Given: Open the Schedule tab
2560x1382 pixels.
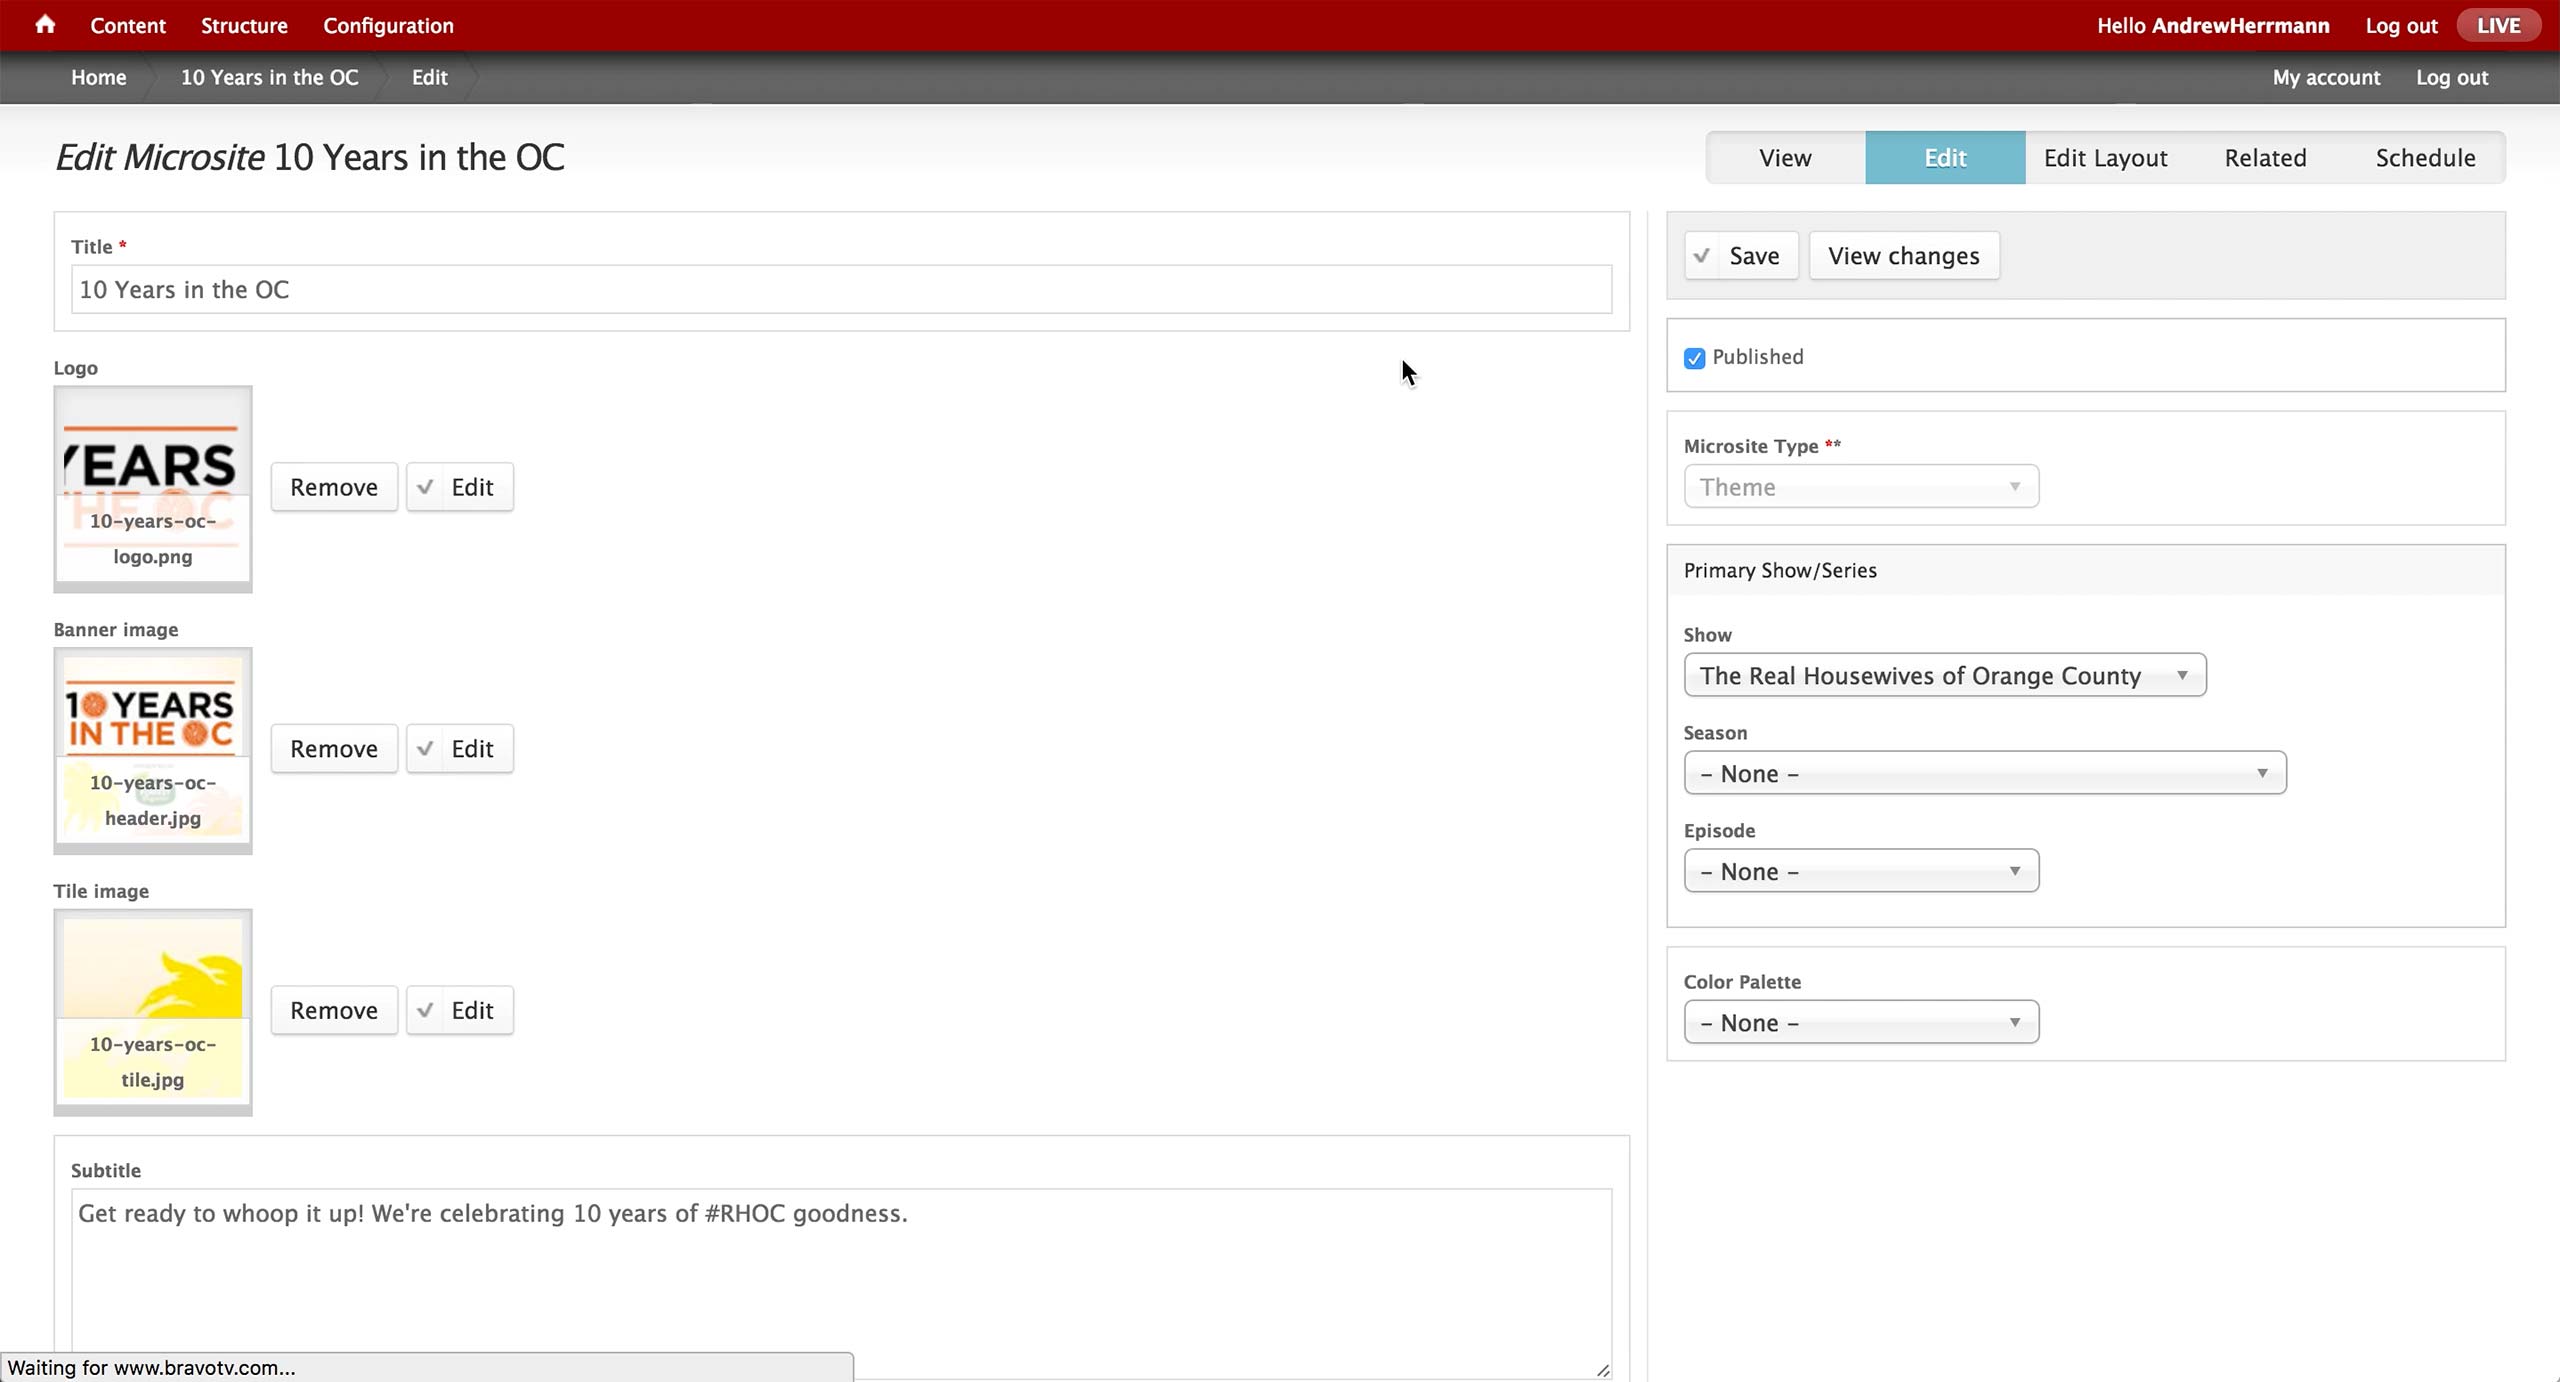Looking at the screenshot, I should [2425, 158].
